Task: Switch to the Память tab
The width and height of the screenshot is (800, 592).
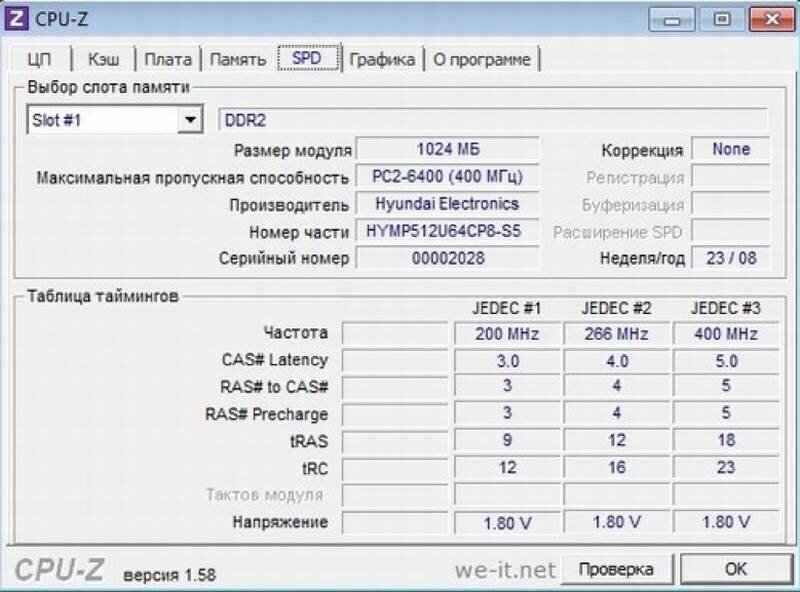Action: coord(238,59)
